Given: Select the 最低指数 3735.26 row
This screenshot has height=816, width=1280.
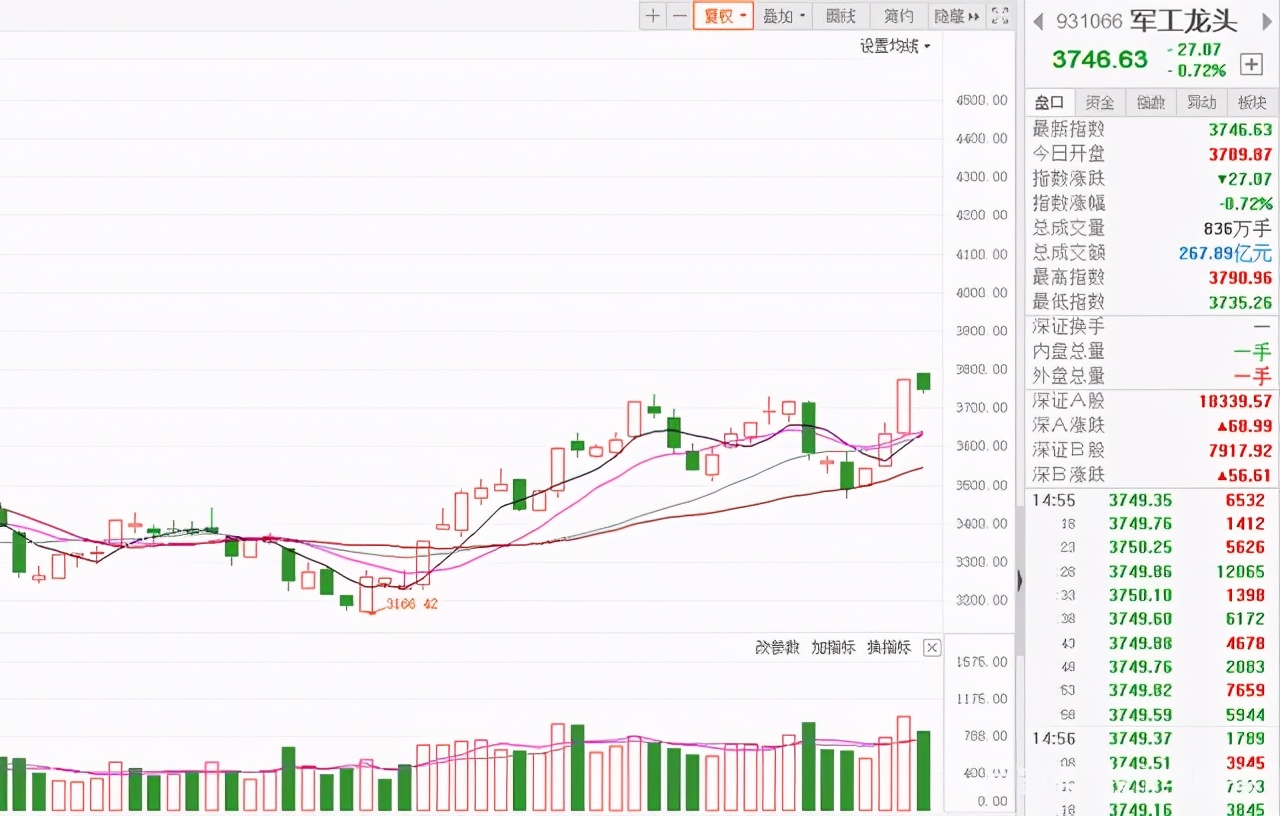Looking at the screenshot, I should click(x=1152, y=302).
